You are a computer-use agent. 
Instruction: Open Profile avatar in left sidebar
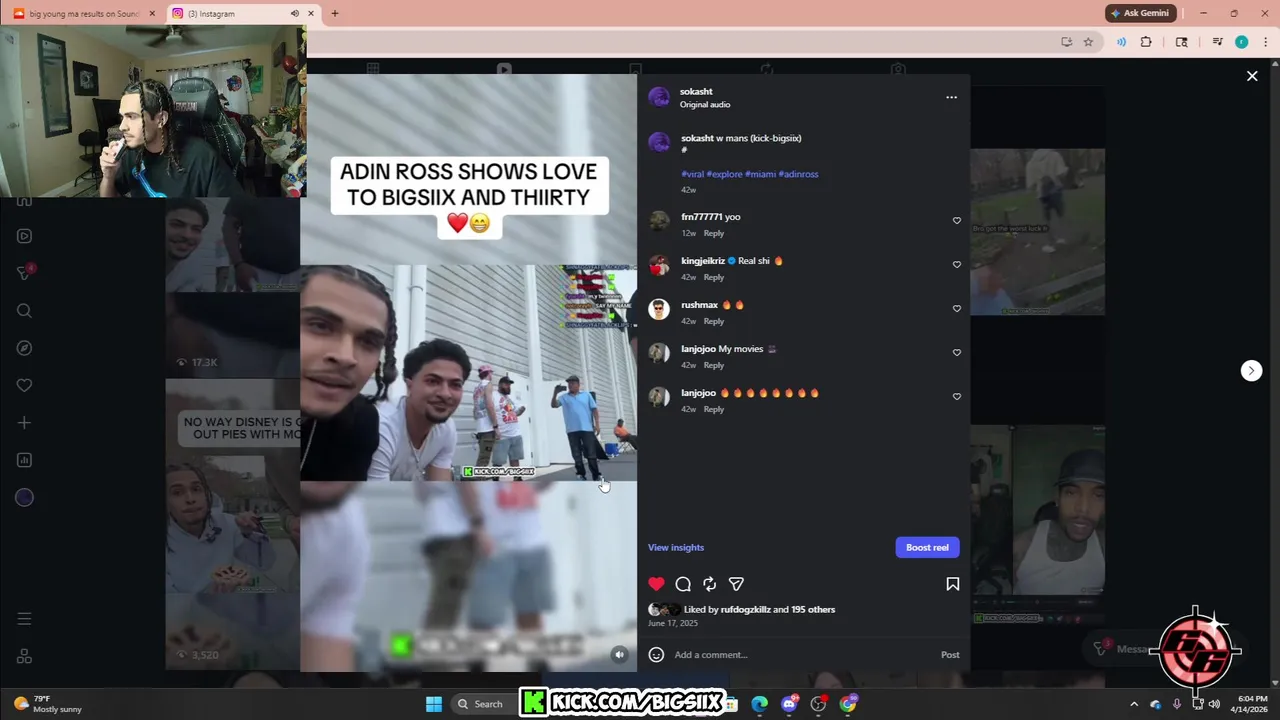coord(24,498)
